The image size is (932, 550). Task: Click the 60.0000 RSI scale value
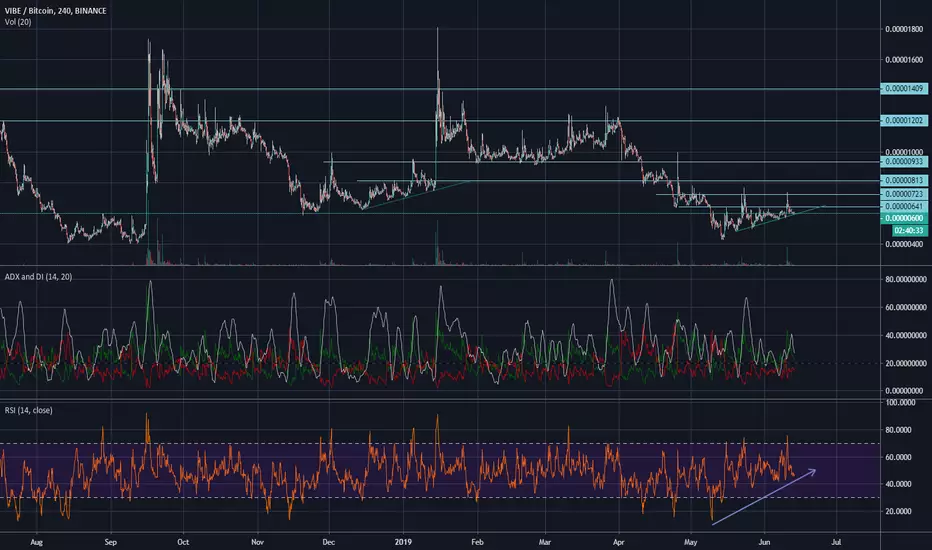(899, 457)
